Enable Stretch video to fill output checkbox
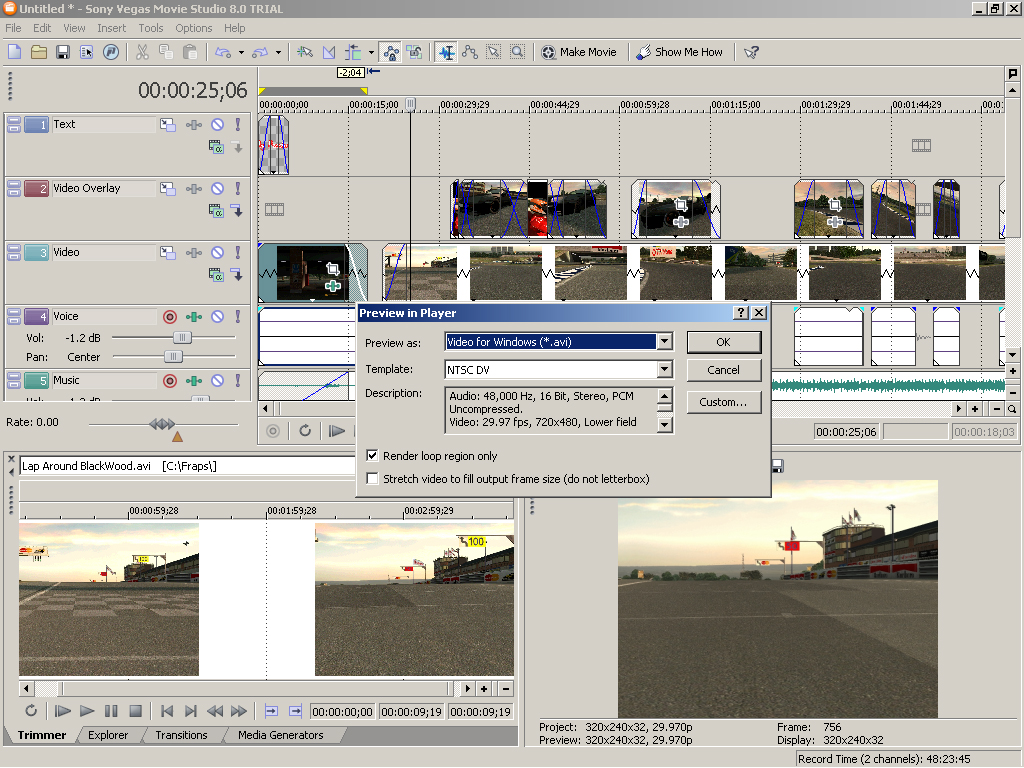The height and width of the screenshot is (768, 1024). click(373, 479)
